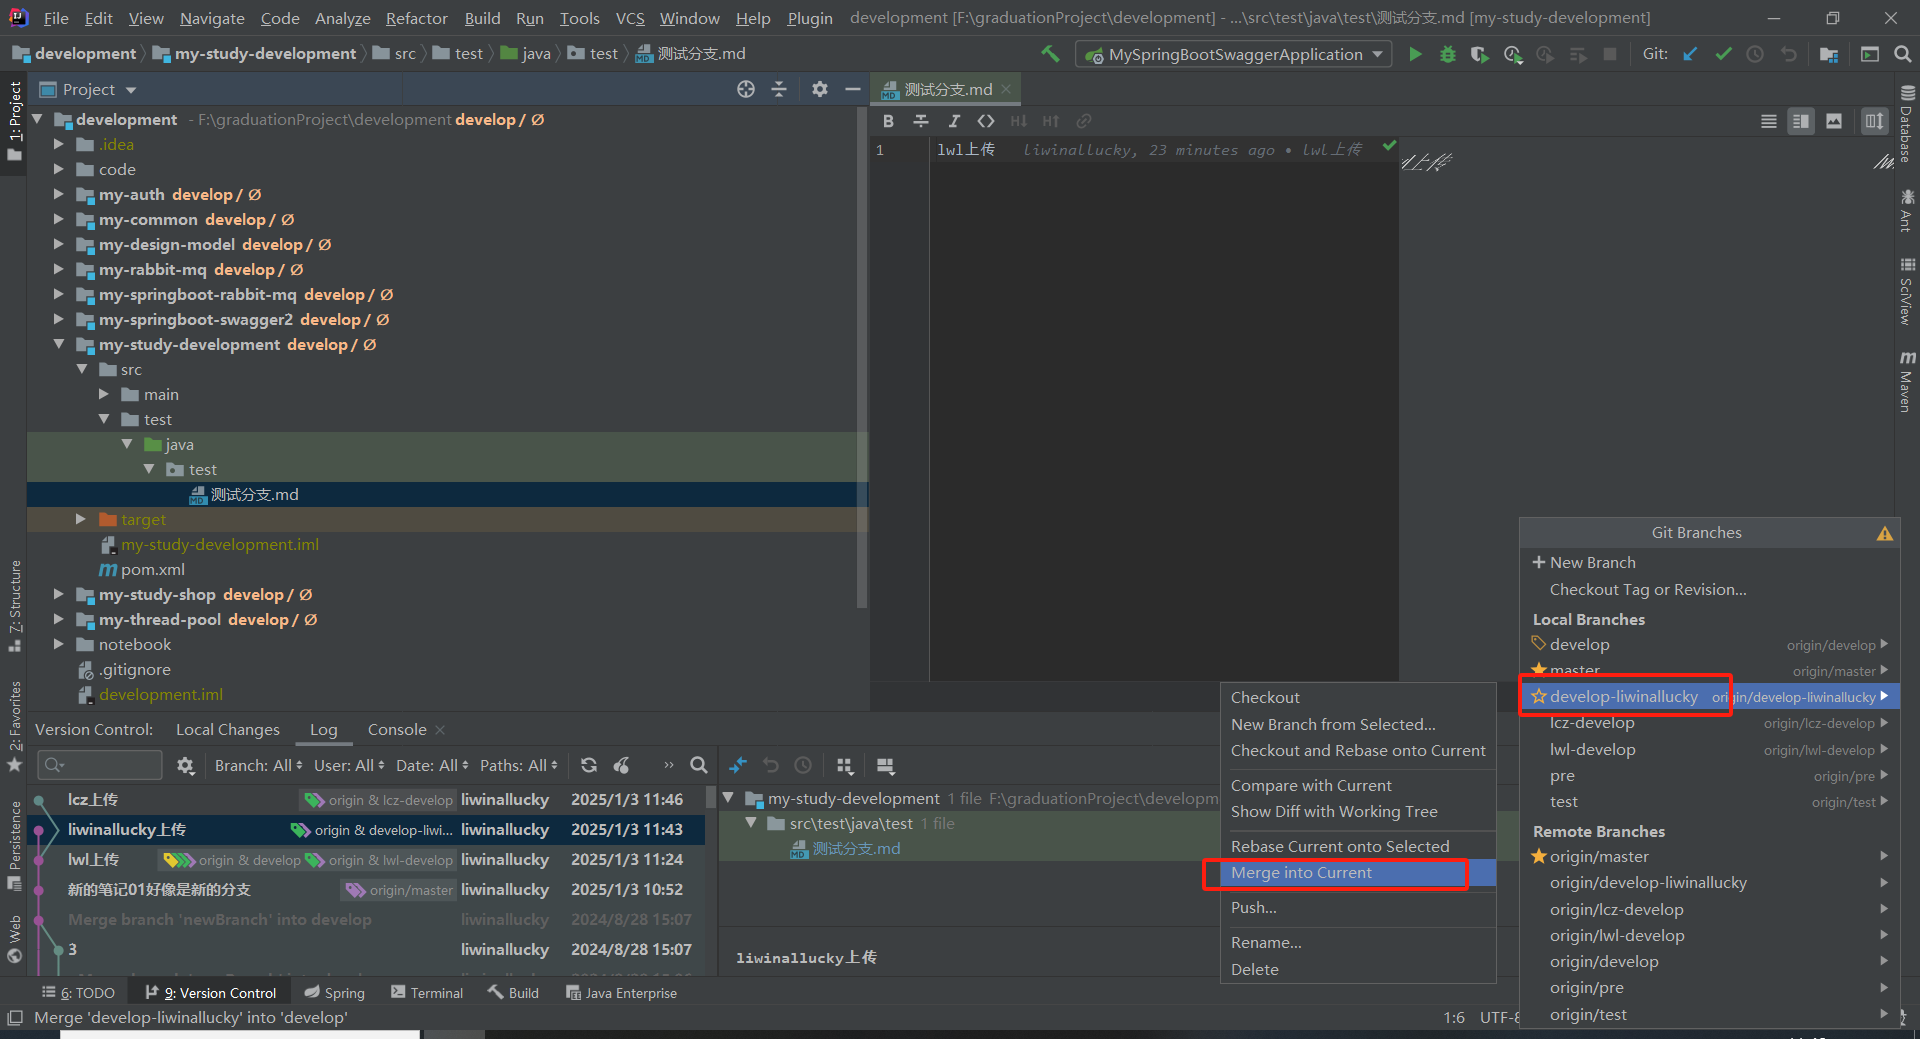Screen dimensions: 1920x1039
Task: Open the Database tool window
Action: click(1907, 124)
